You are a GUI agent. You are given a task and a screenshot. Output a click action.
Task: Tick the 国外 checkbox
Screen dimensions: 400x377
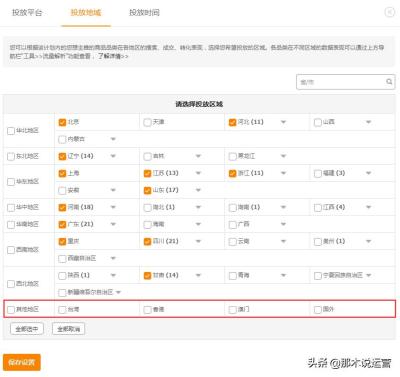click(x=318, y=310)
